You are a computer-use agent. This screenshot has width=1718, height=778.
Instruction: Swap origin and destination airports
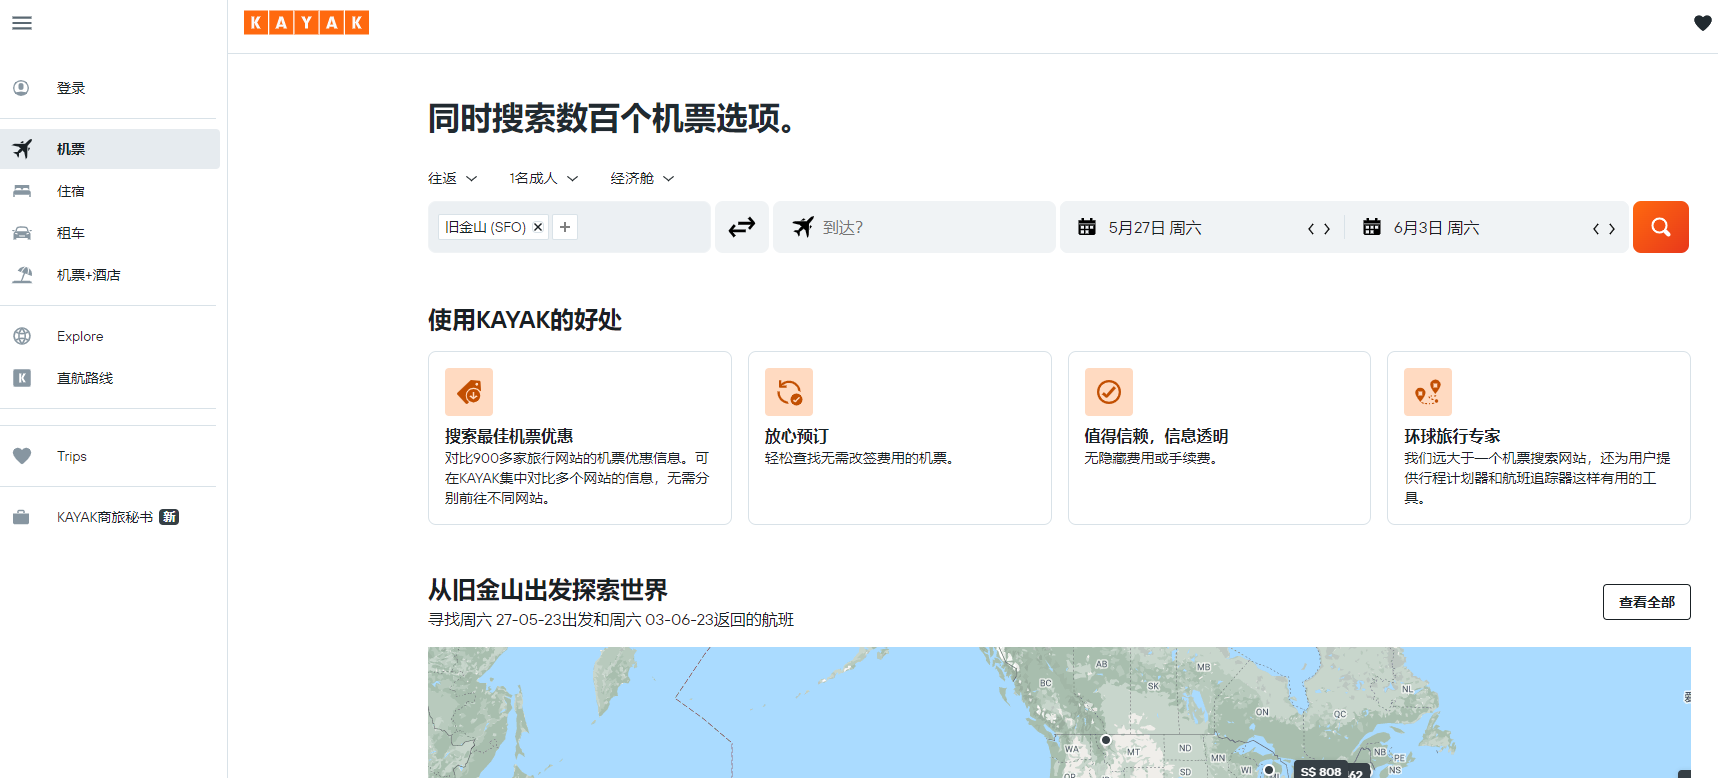[x=741, y=227]
